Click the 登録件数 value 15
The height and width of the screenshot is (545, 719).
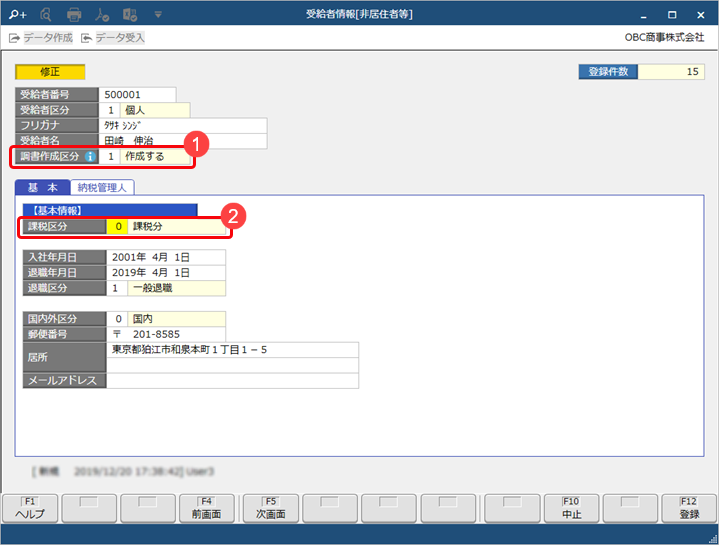click(x=671, y=72)
